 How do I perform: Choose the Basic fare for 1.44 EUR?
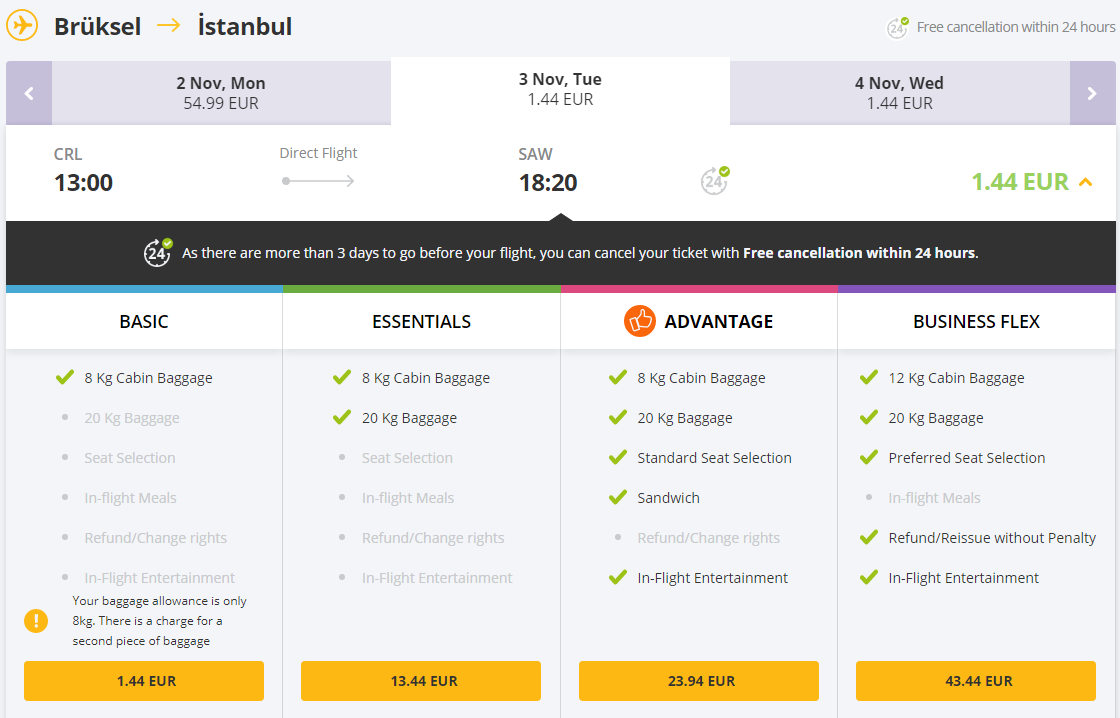(x=144, y=681)
